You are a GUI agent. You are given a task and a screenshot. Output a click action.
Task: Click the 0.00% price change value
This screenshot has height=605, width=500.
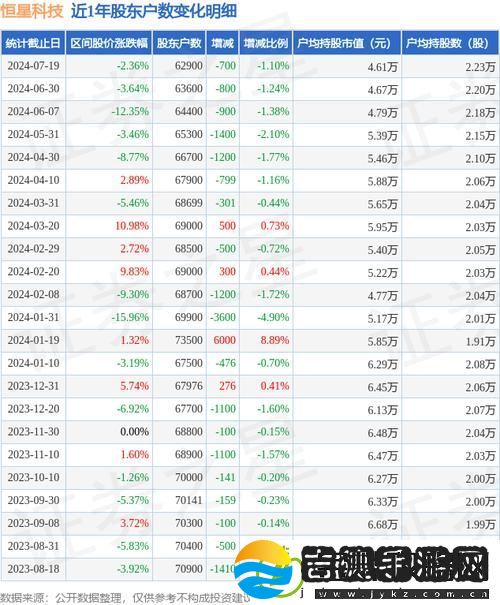(134, 432)
